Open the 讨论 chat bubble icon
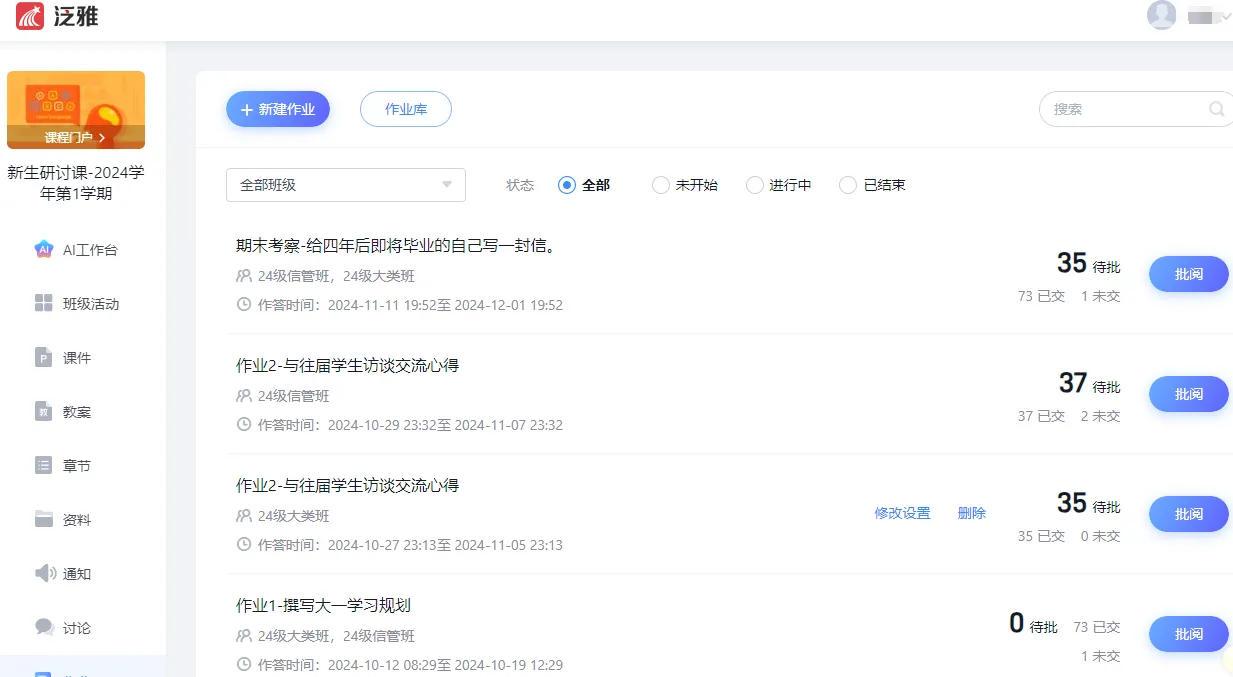The height and width of the screenshot is (677, 1233). click(44, 628)
